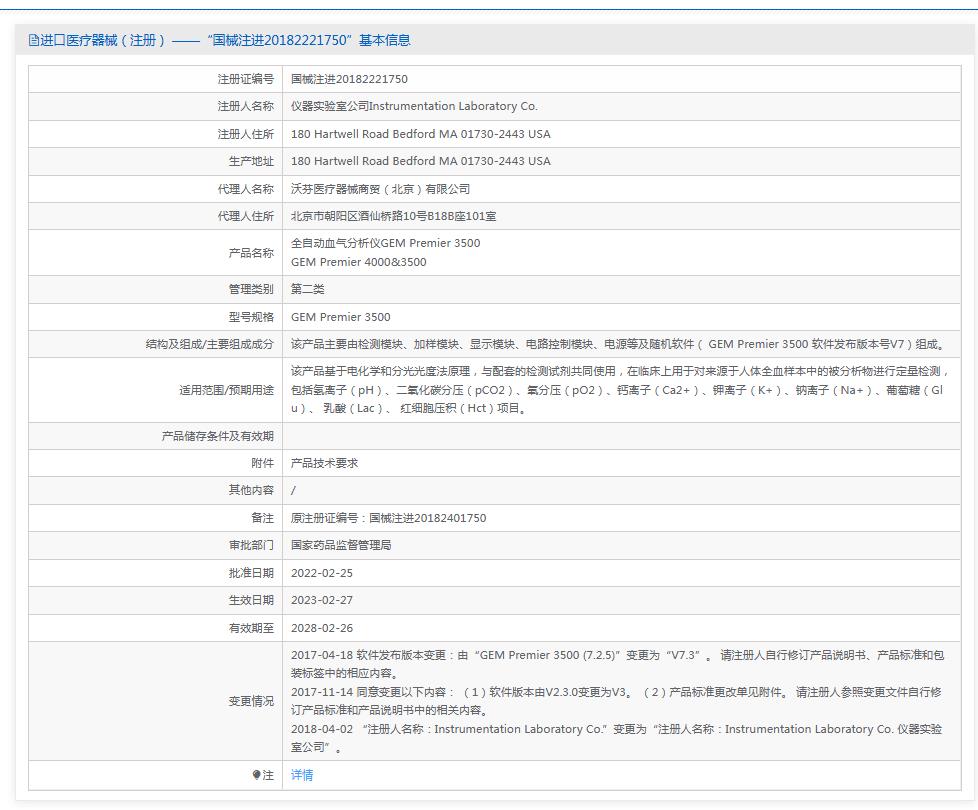Click the 代理人名称 label
Screen dimensions: 978x810
point(246,189)
